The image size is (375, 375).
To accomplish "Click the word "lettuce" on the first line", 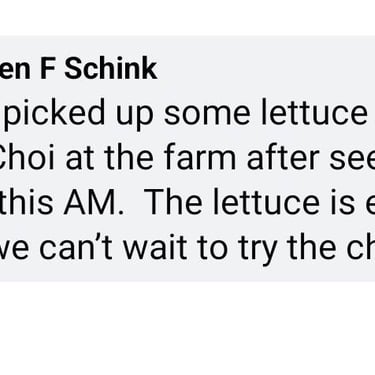I will [x=314, y=112].
